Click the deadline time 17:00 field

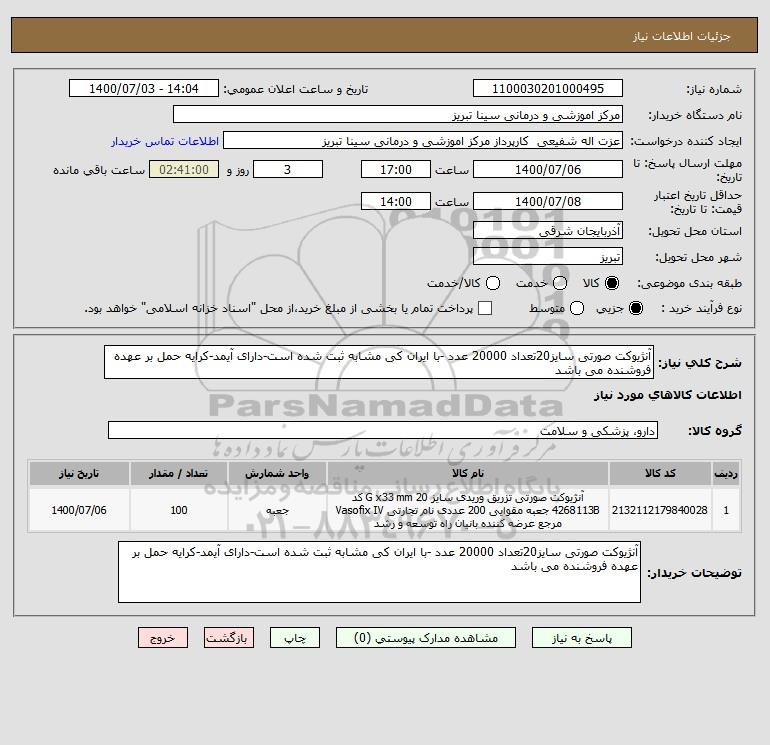pyautogui.click(x=396, y=169)
